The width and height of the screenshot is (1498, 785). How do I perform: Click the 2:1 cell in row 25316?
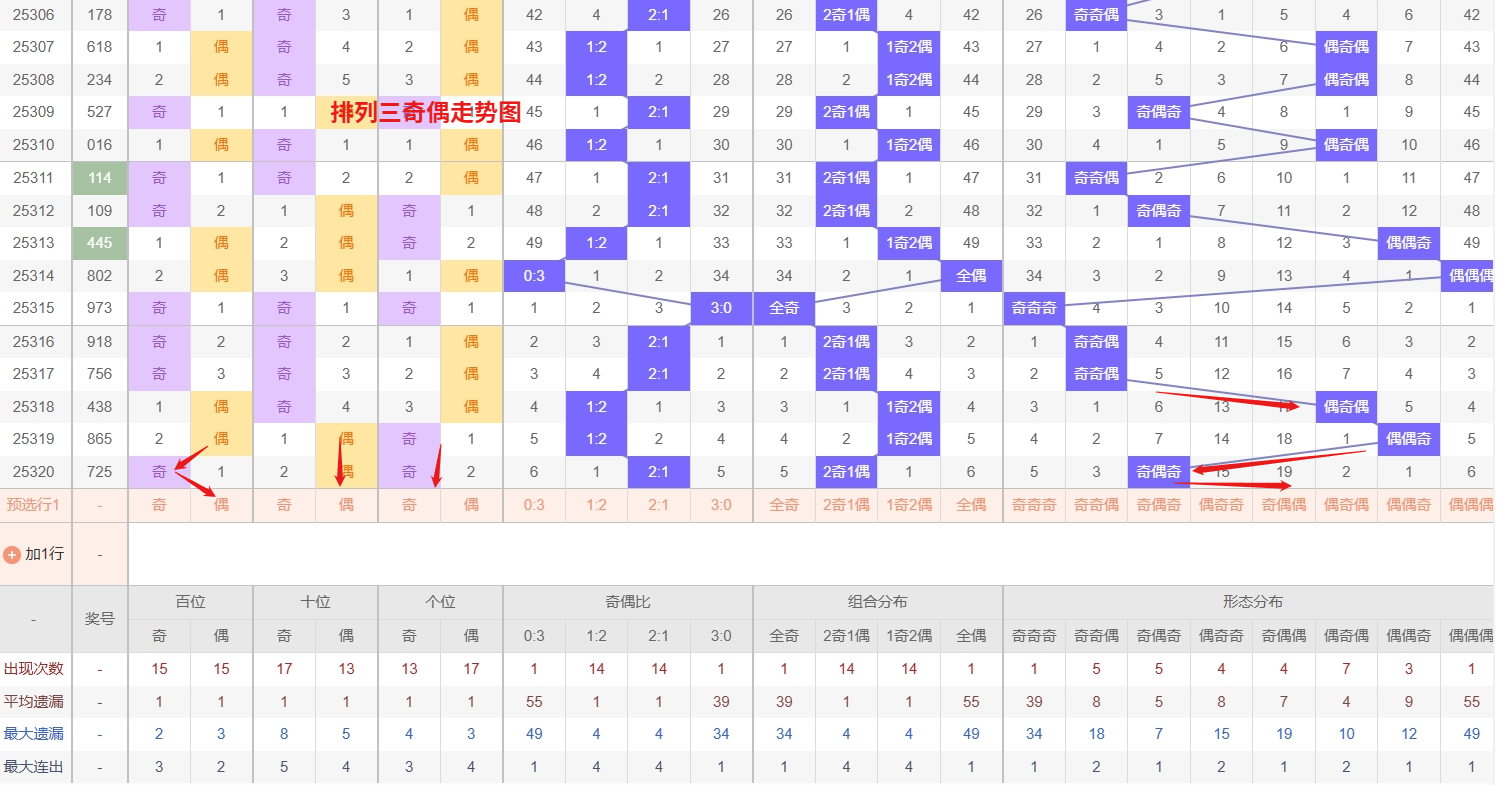coord(658,342)
